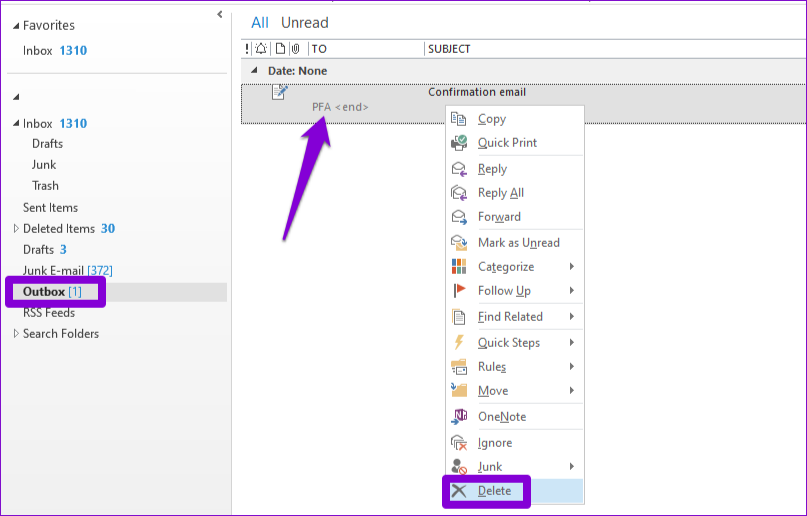This screenshot has width=807, height=516.
Task: Open the Drafts subfolder under Inbox
Action: [47, 144]
